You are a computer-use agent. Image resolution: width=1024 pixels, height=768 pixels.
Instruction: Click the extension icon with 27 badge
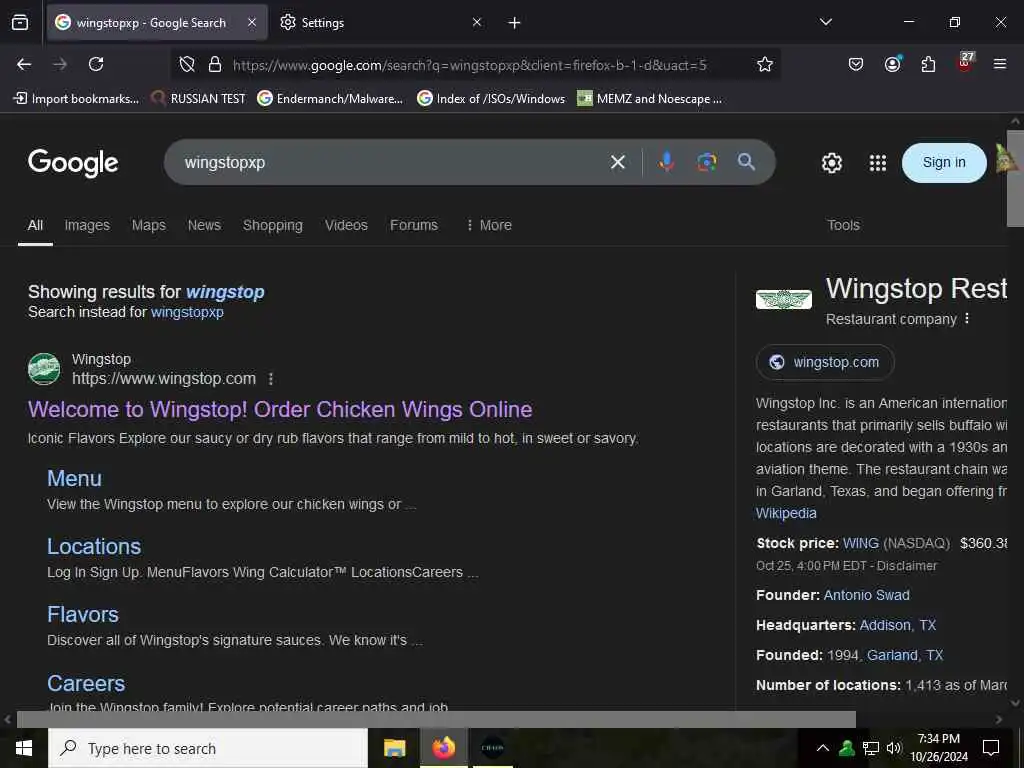tap(965, 63)
